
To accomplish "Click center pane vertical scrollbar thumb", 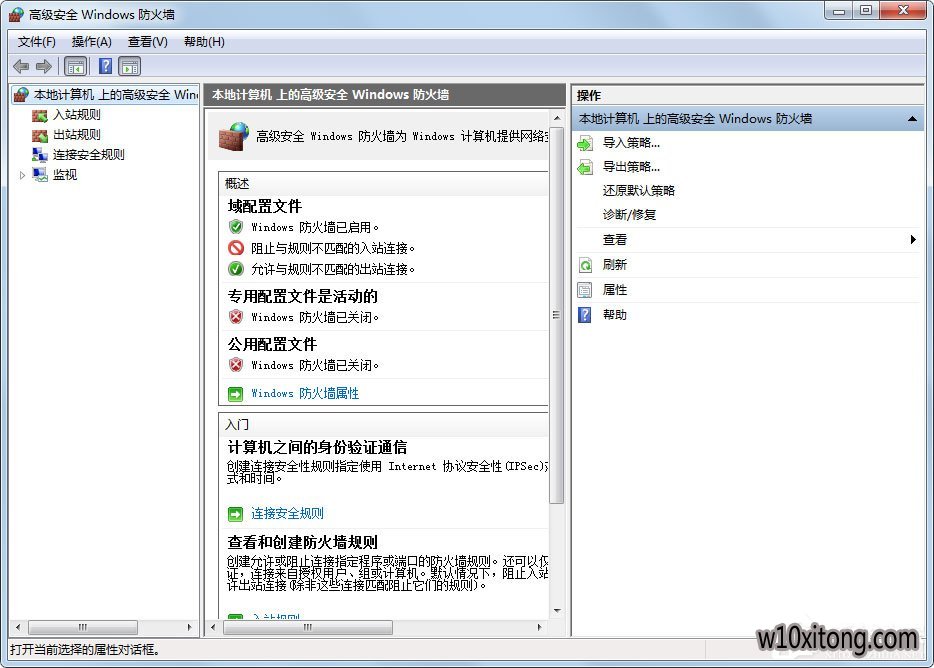I will [x=556, y=315].
